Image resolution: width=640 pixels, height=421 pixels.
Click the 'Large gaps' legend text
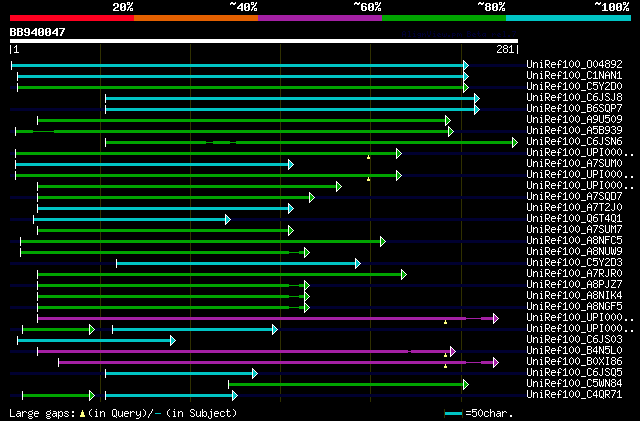point(42,413)
